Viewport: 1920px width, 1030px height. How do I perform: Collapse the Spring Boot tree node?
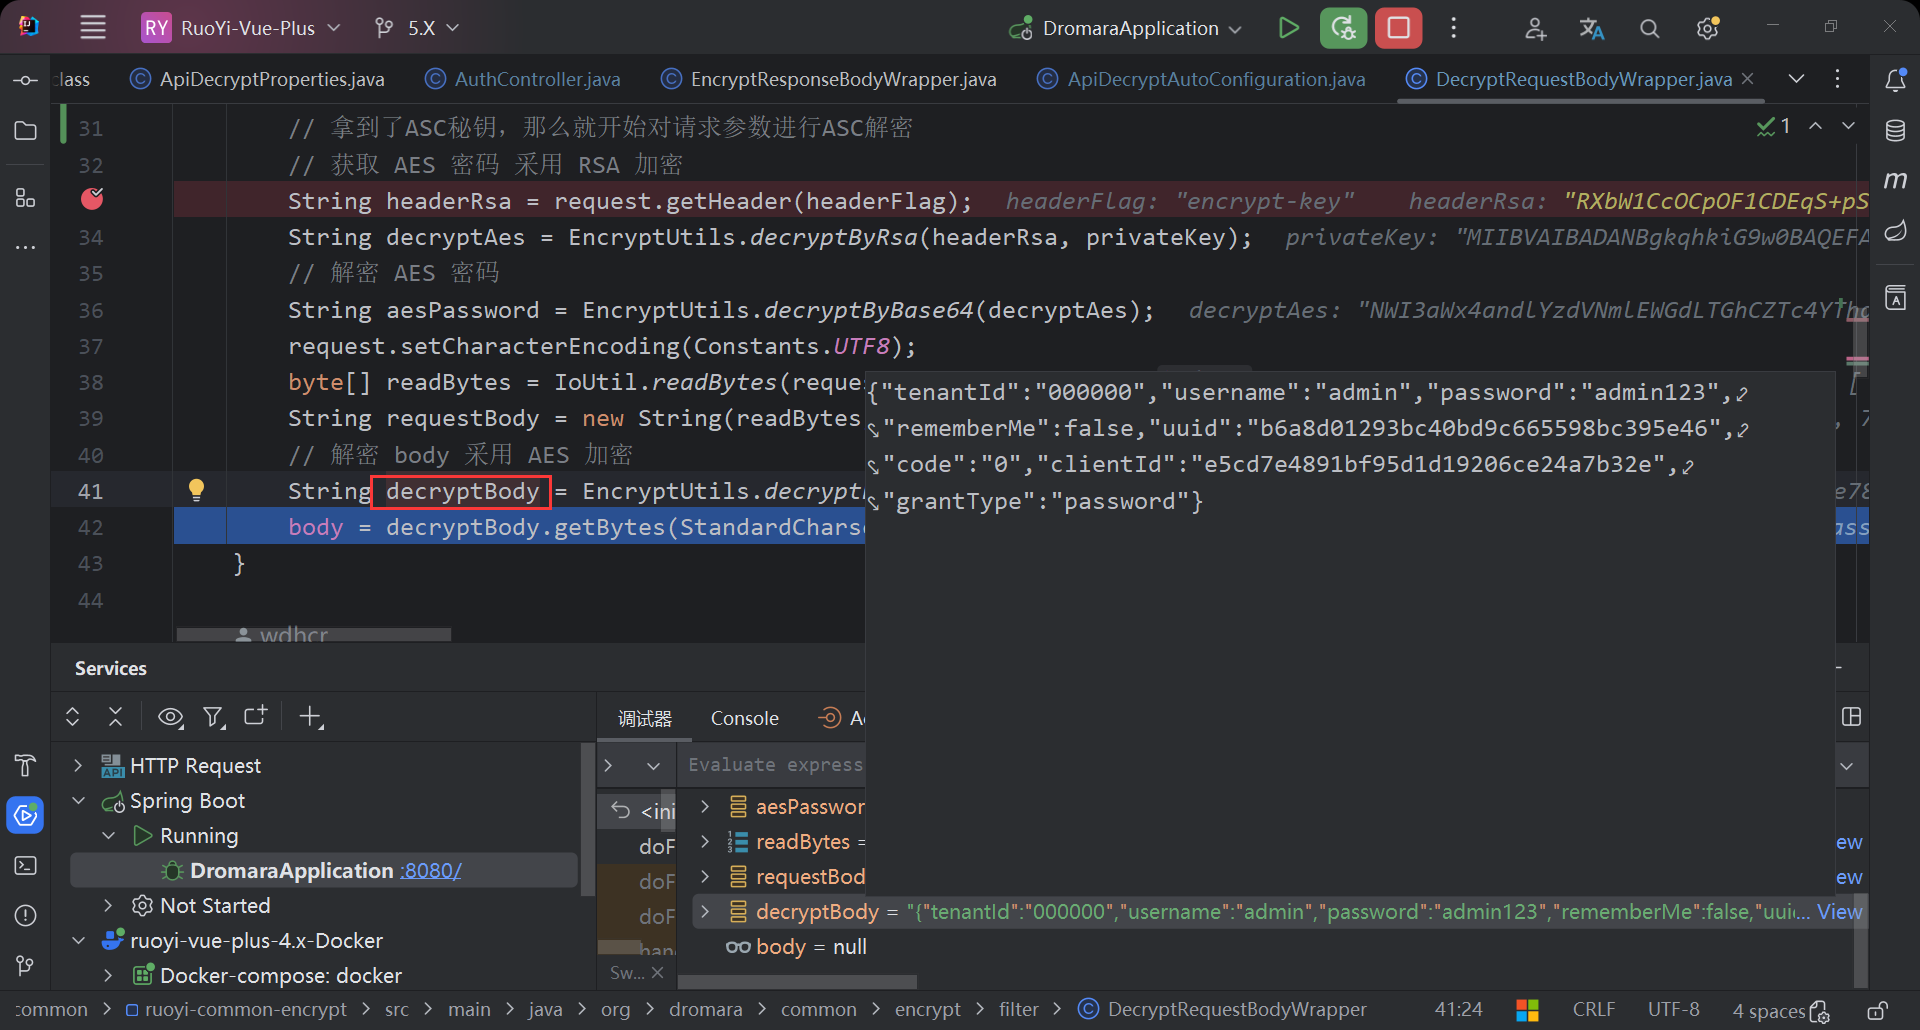(x=78, y=801)
